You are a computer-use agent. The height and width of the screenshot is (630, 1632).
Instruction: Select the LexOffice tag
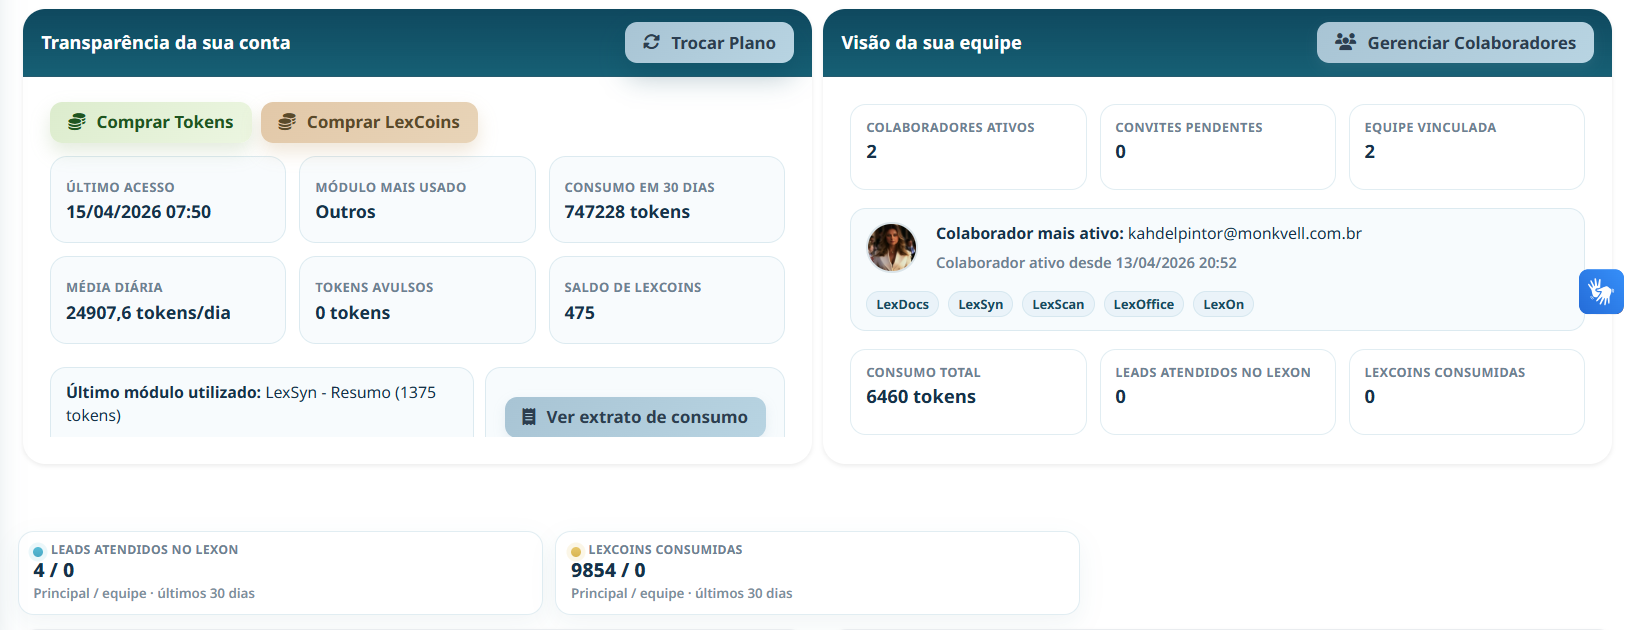tap(1144, 305)
